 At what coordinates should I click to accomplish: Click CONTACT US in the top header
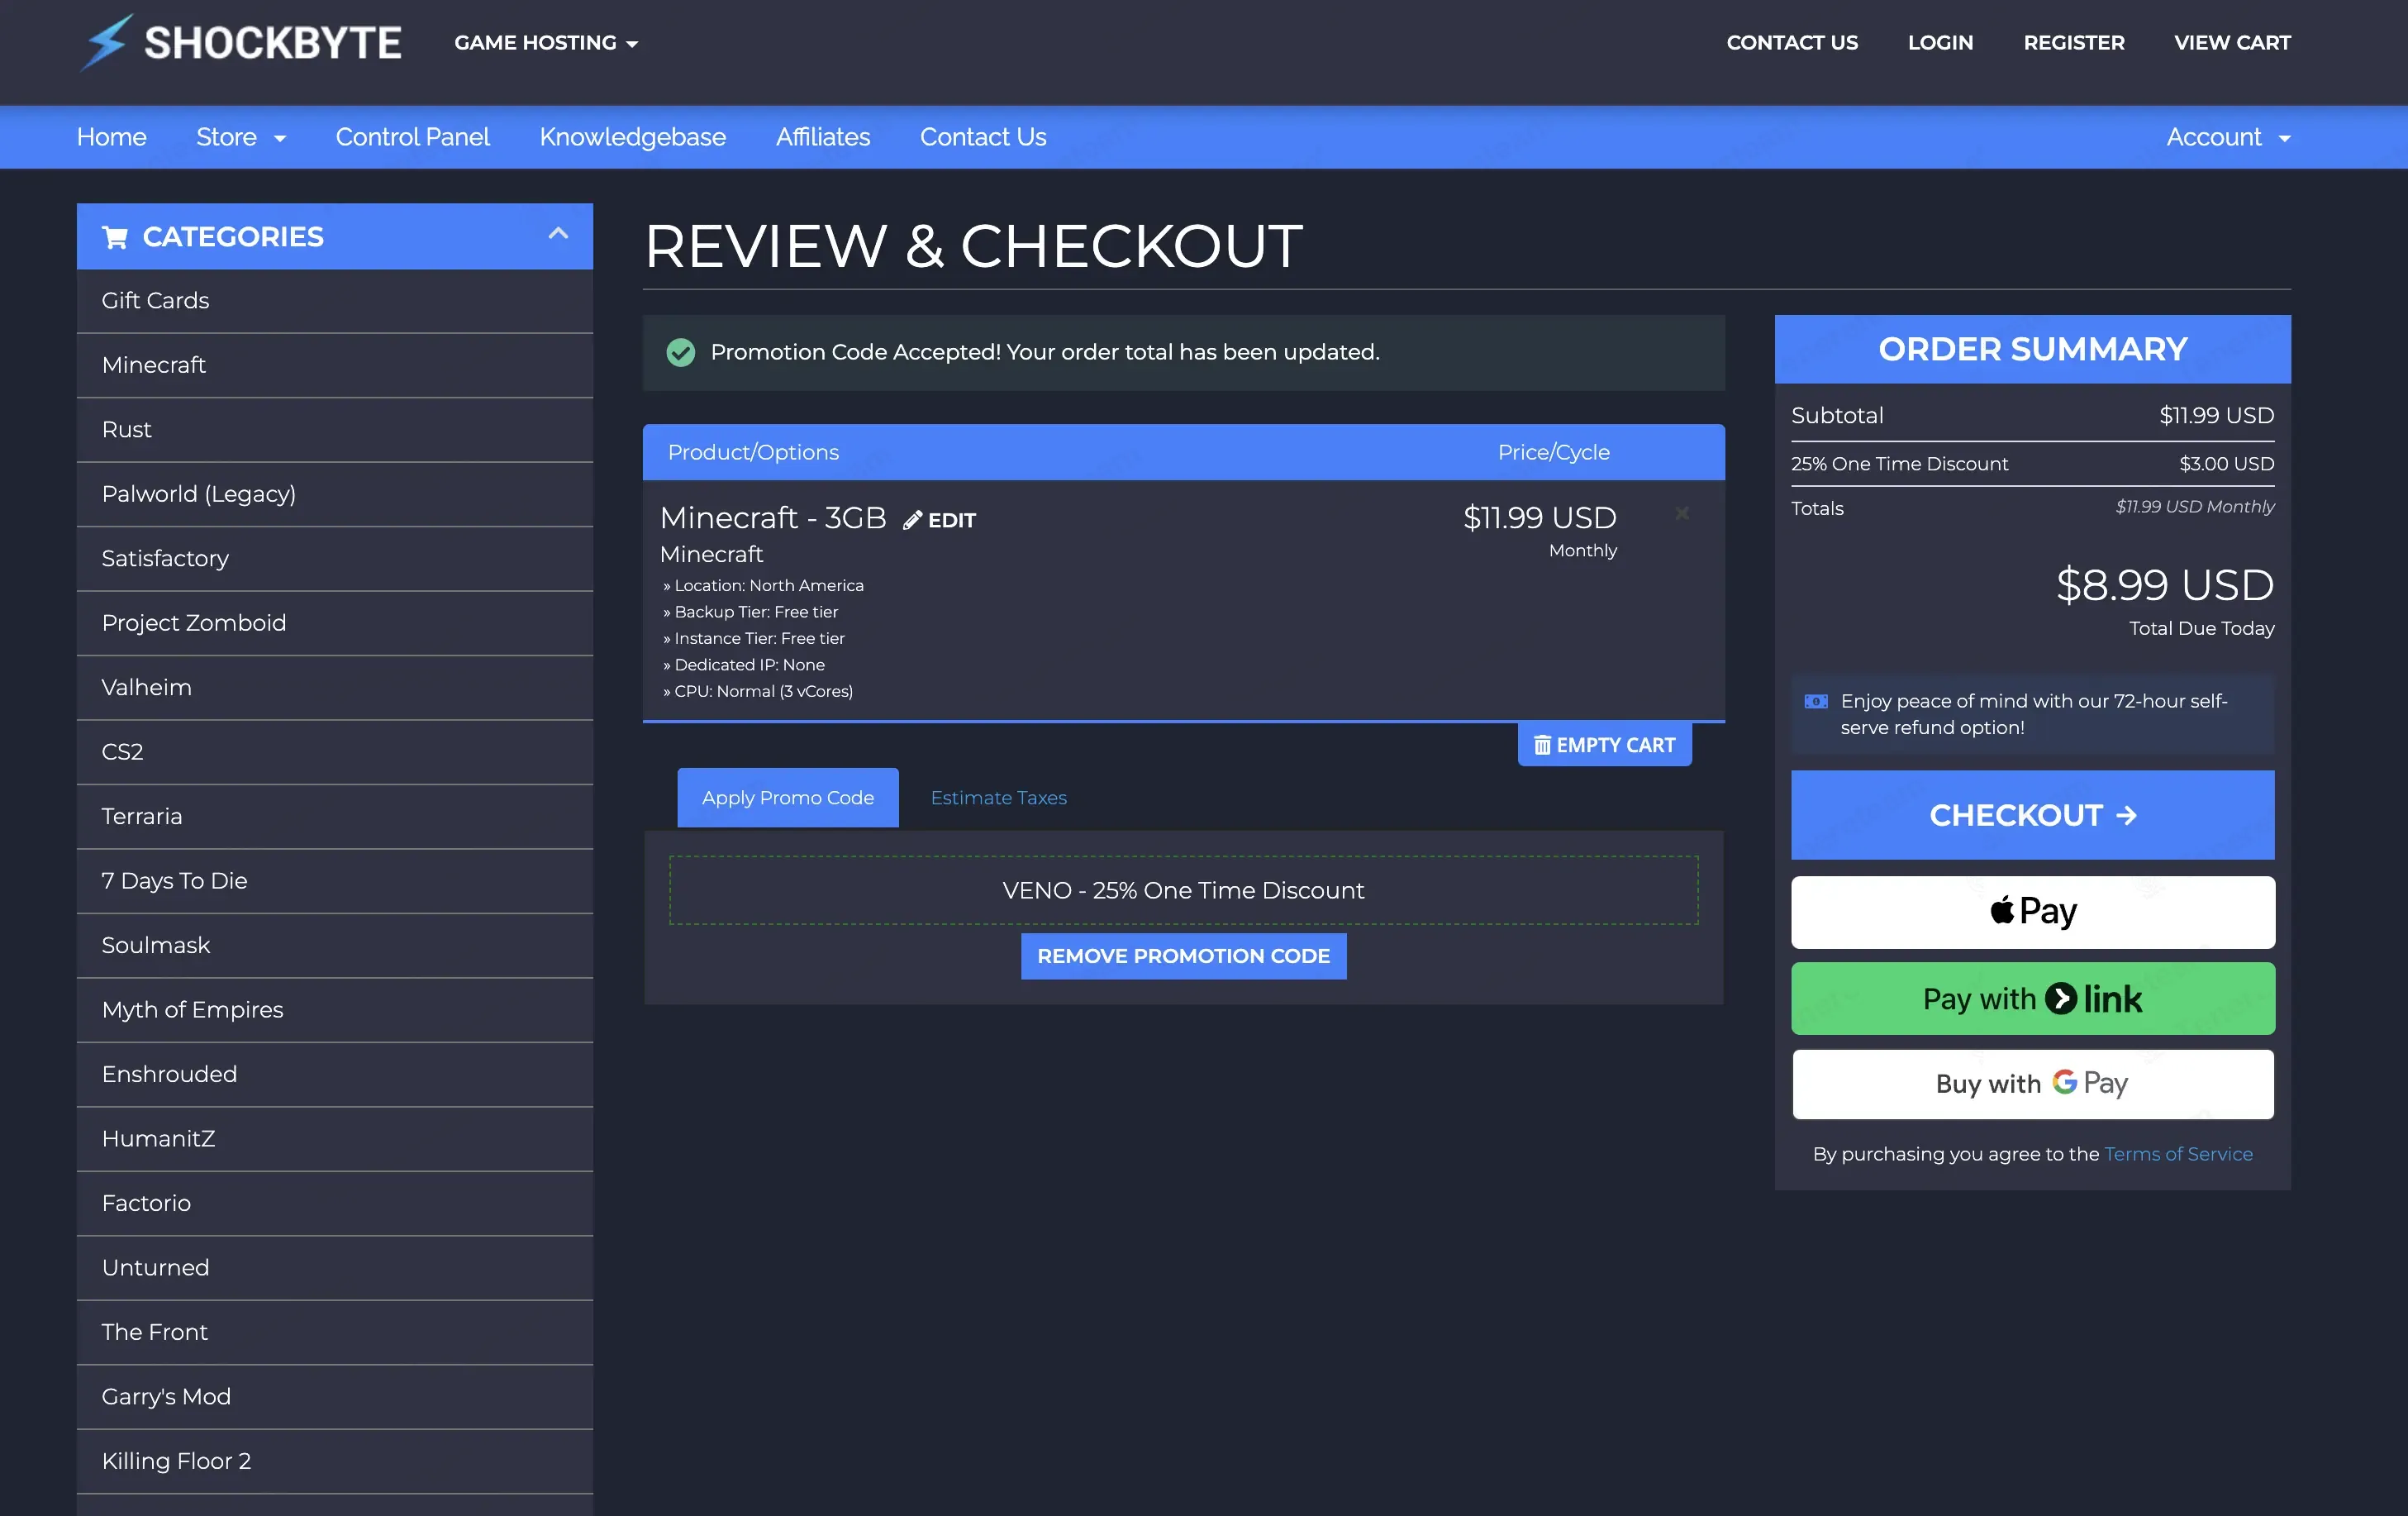pyautogui.click(x=1792, y=42)
